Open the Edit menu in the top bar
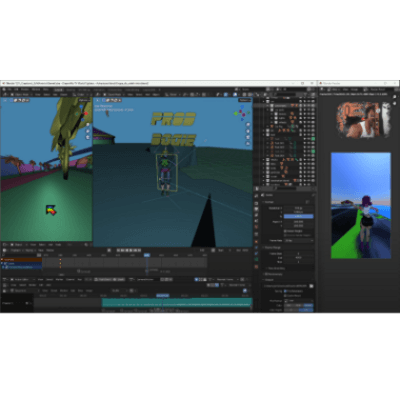This screenshot has height=400, width=400. click(x=16, y=89)
